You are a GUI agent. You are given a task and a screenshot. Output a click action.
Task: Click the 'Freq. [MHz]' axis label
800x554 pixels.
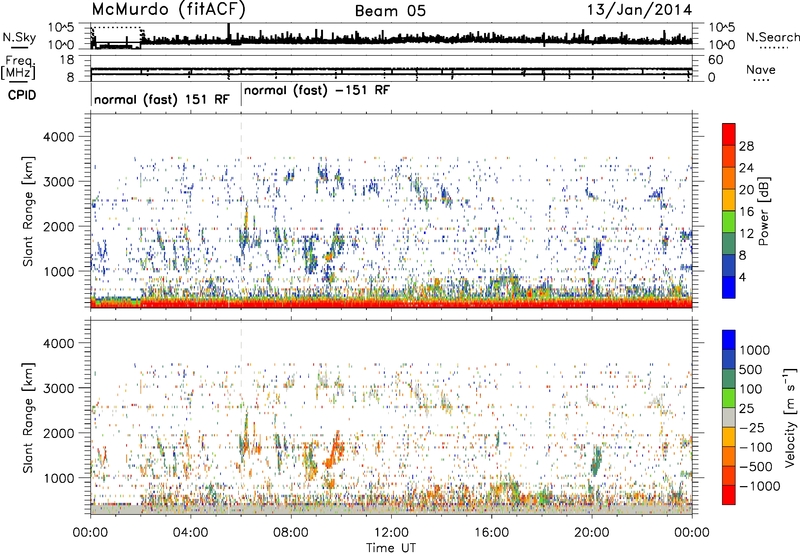[18, 67]
